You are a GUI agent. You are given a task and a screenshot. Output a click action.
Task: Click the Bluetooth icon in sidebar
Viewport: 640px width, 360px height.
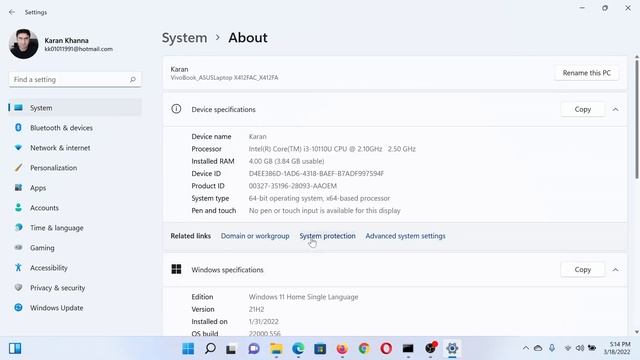18,128
